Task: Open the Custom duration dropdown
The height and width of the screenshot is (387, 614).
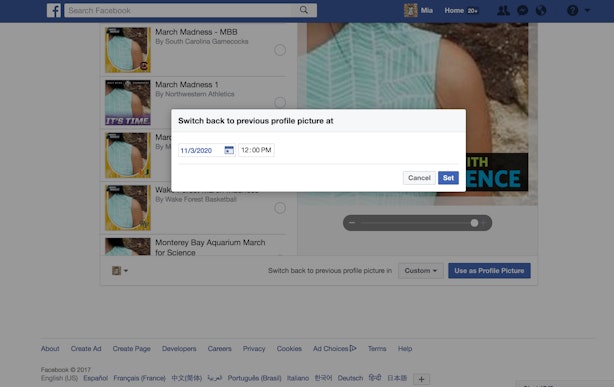Action: (x=421, y=271)
